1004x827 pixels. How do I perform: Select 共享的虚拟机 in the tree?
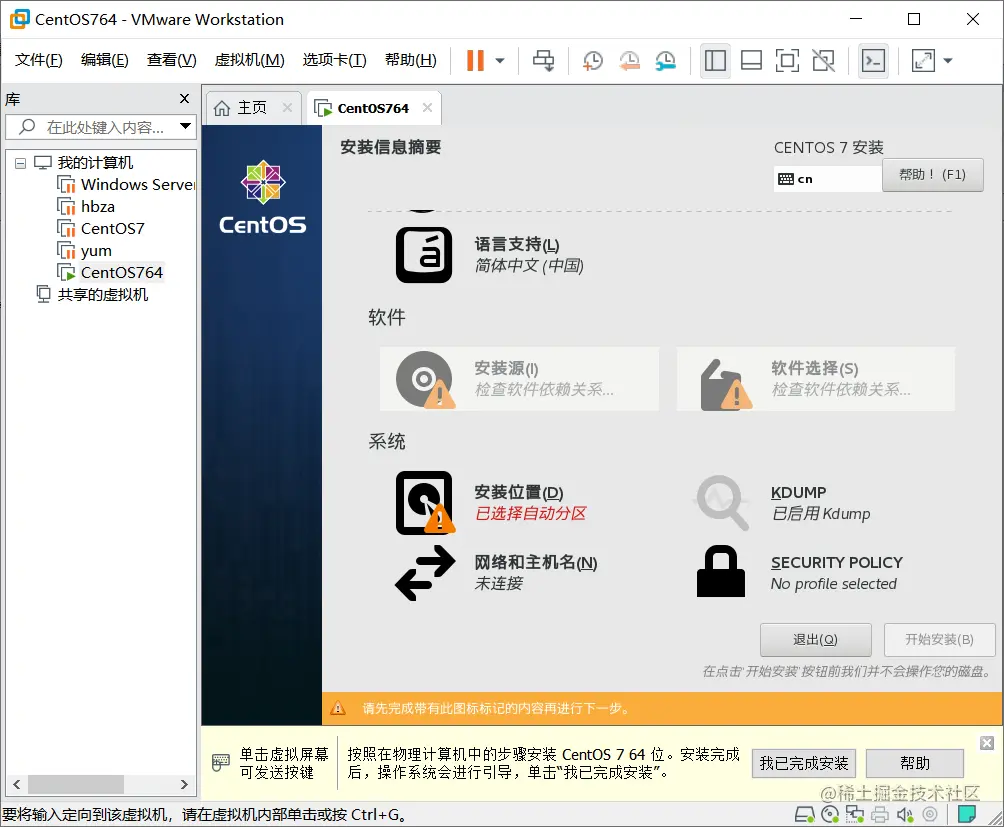[x=92, y=294]
